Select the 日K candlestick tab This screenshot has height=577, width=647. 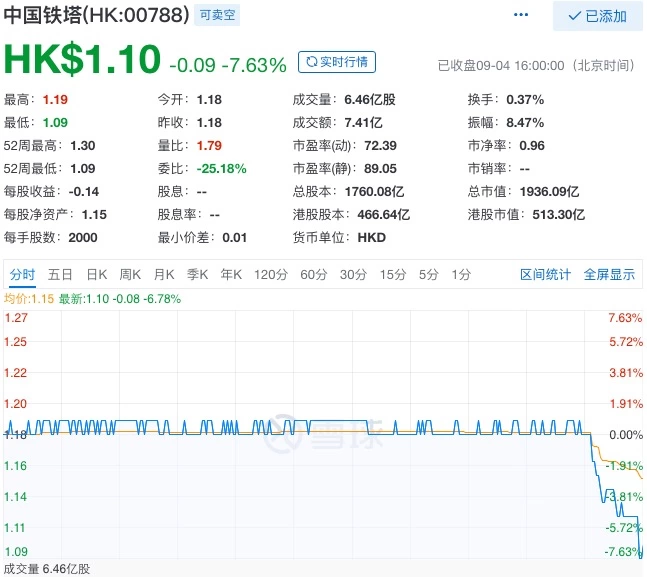(x=96, y=275)
